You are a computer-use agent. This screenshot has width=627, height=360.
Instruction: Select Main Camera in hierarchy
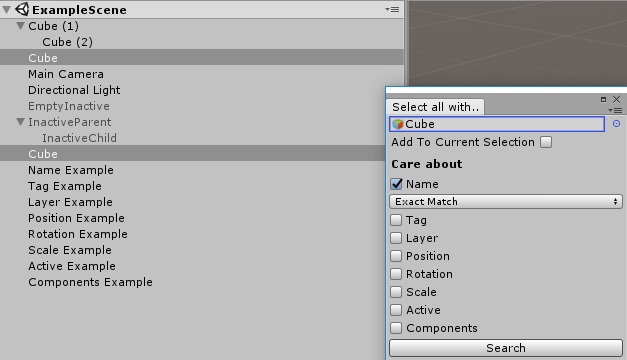pyautogui.click(x=66, y=74)
